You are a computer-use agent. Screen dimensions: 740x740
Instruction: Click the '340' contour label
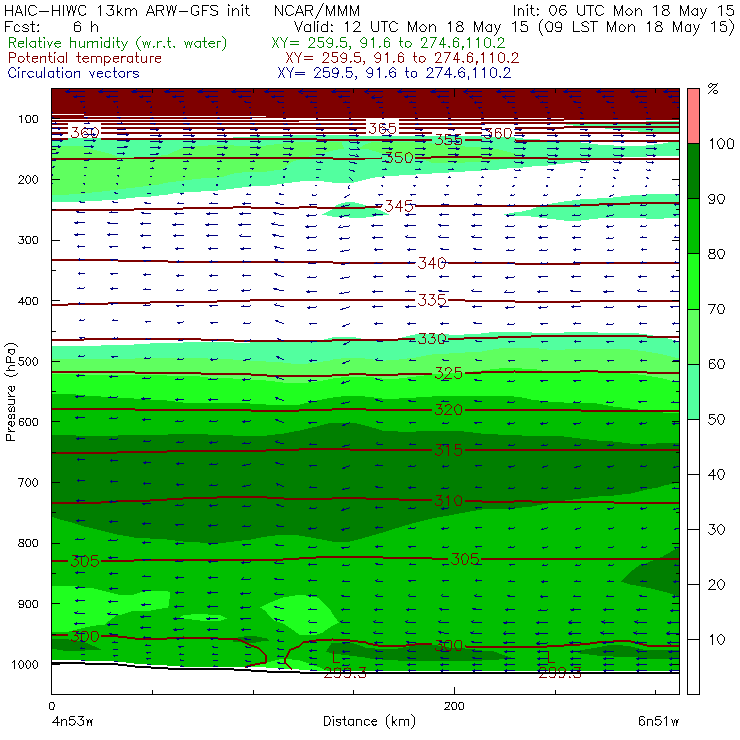tap(432, 263)
